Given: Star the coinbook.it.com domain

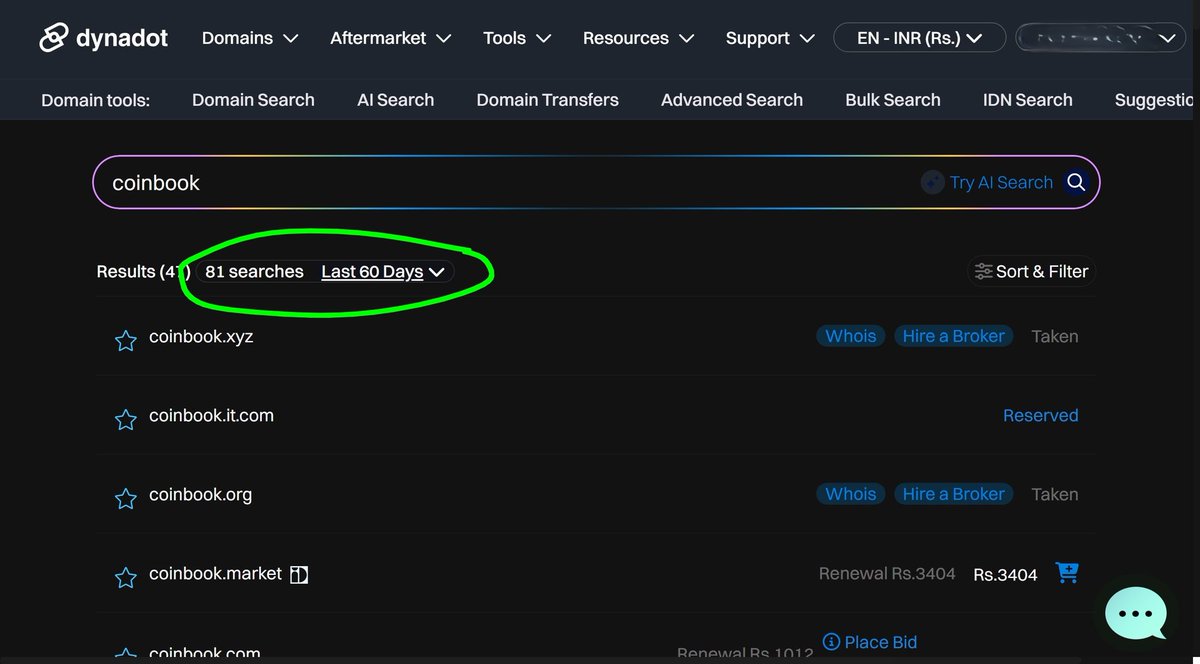Looking at the screenshot, I should point(125,420).
